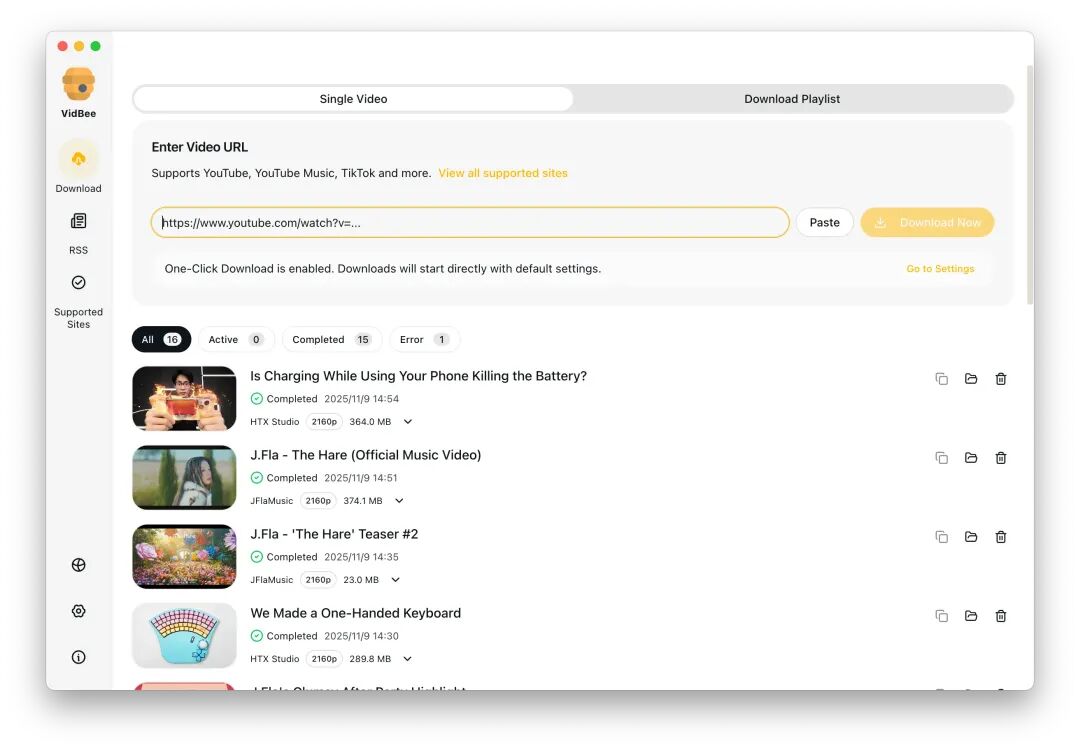The width and height of the screenshot is (1080, 751).
Task: Click JFlaMusic label beside 374.1 MB
Action: (271, 501)
